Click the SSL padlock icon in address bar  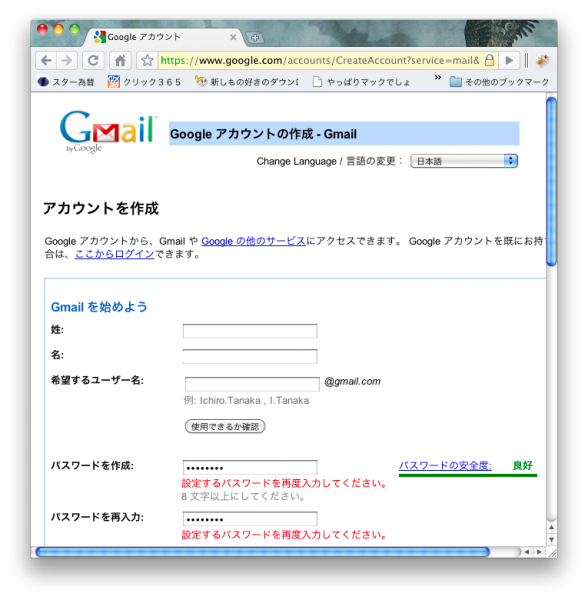coord(490,60)
